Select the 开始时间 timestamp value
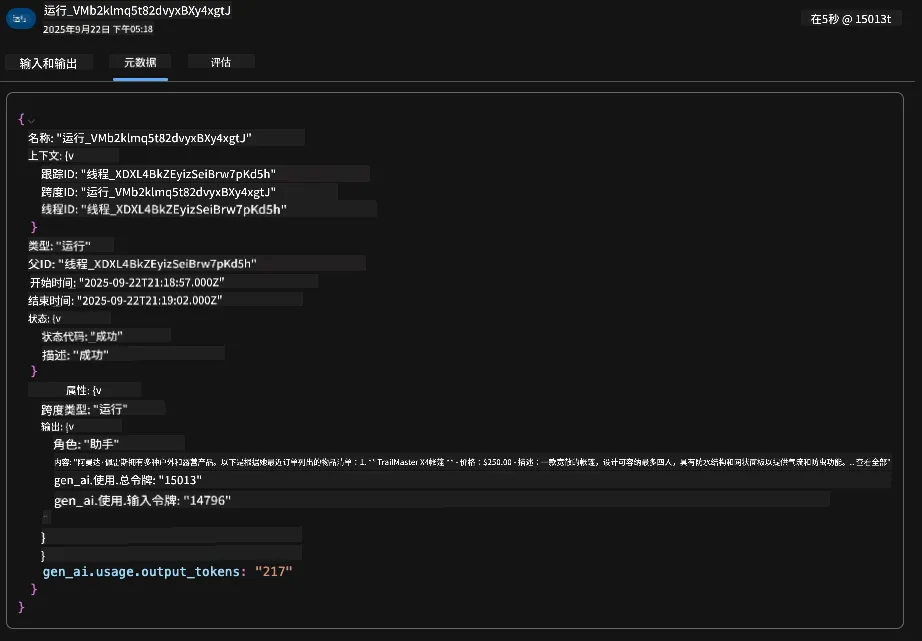The image size is (922, 641). tap(152, 282)
